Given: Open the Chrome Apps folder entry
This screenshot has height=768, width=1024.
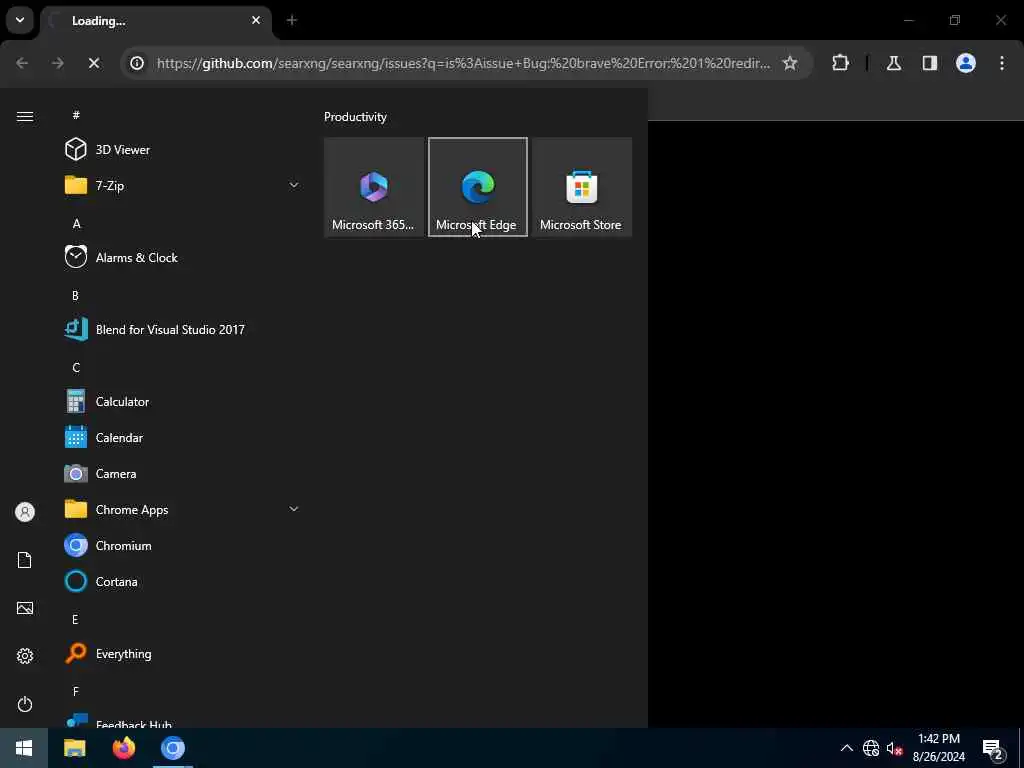Looking at the screenshot, I should 182,509.
